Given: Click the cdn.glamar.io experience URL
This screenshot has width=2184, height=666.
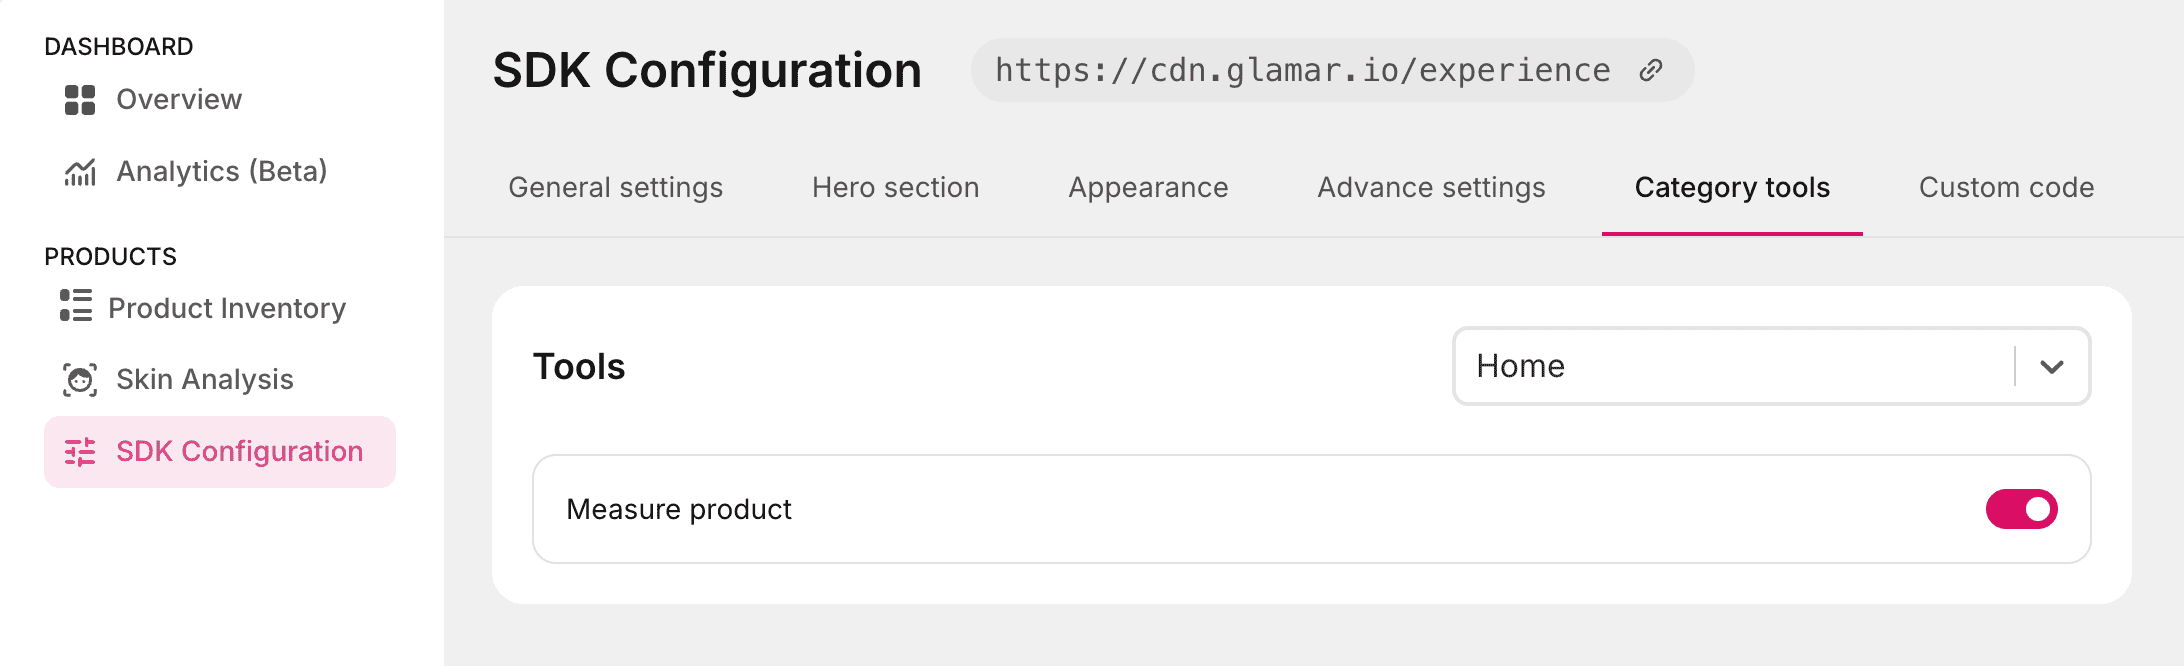Looking at the screenshot, I should [1302, 70].
